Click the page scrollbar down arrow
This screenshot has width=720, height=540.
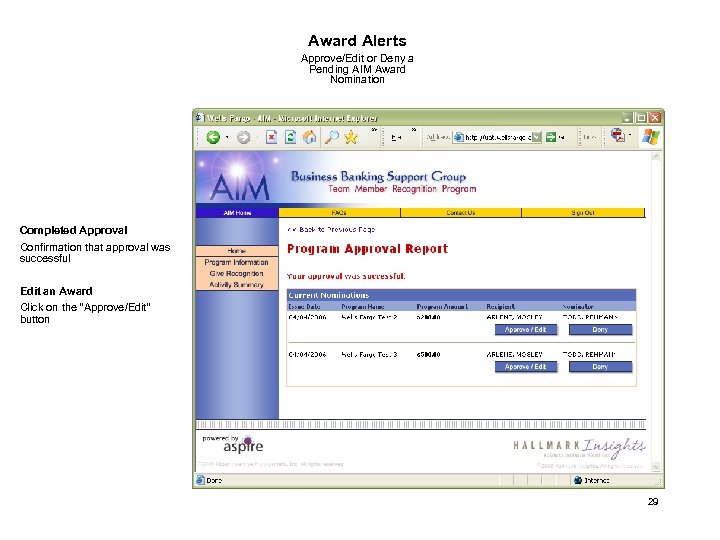pyautogui.click(x=656, y=466)
